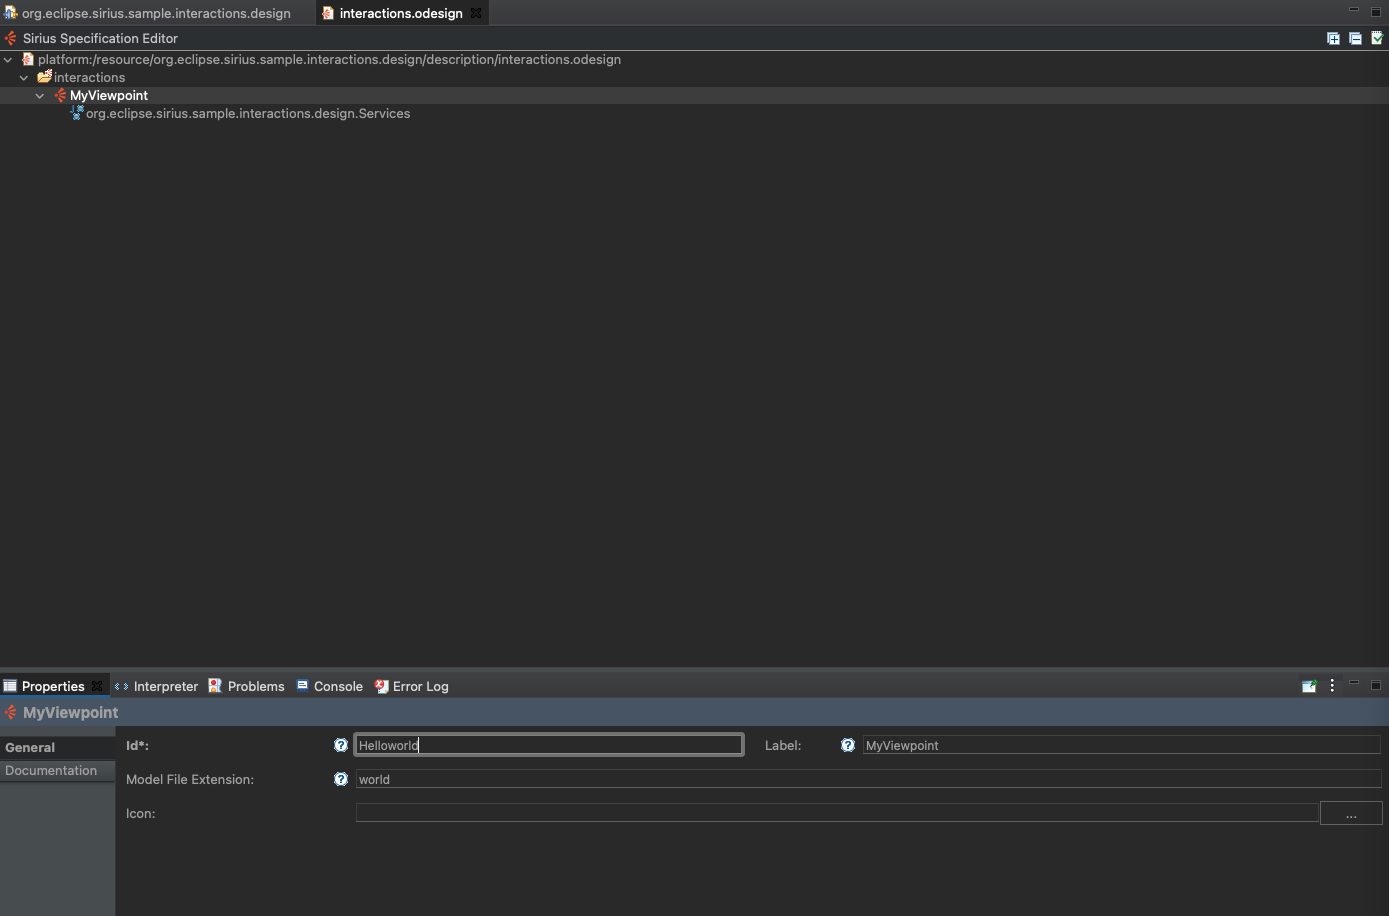Click the Model File Extension field

tap(868, 779)
